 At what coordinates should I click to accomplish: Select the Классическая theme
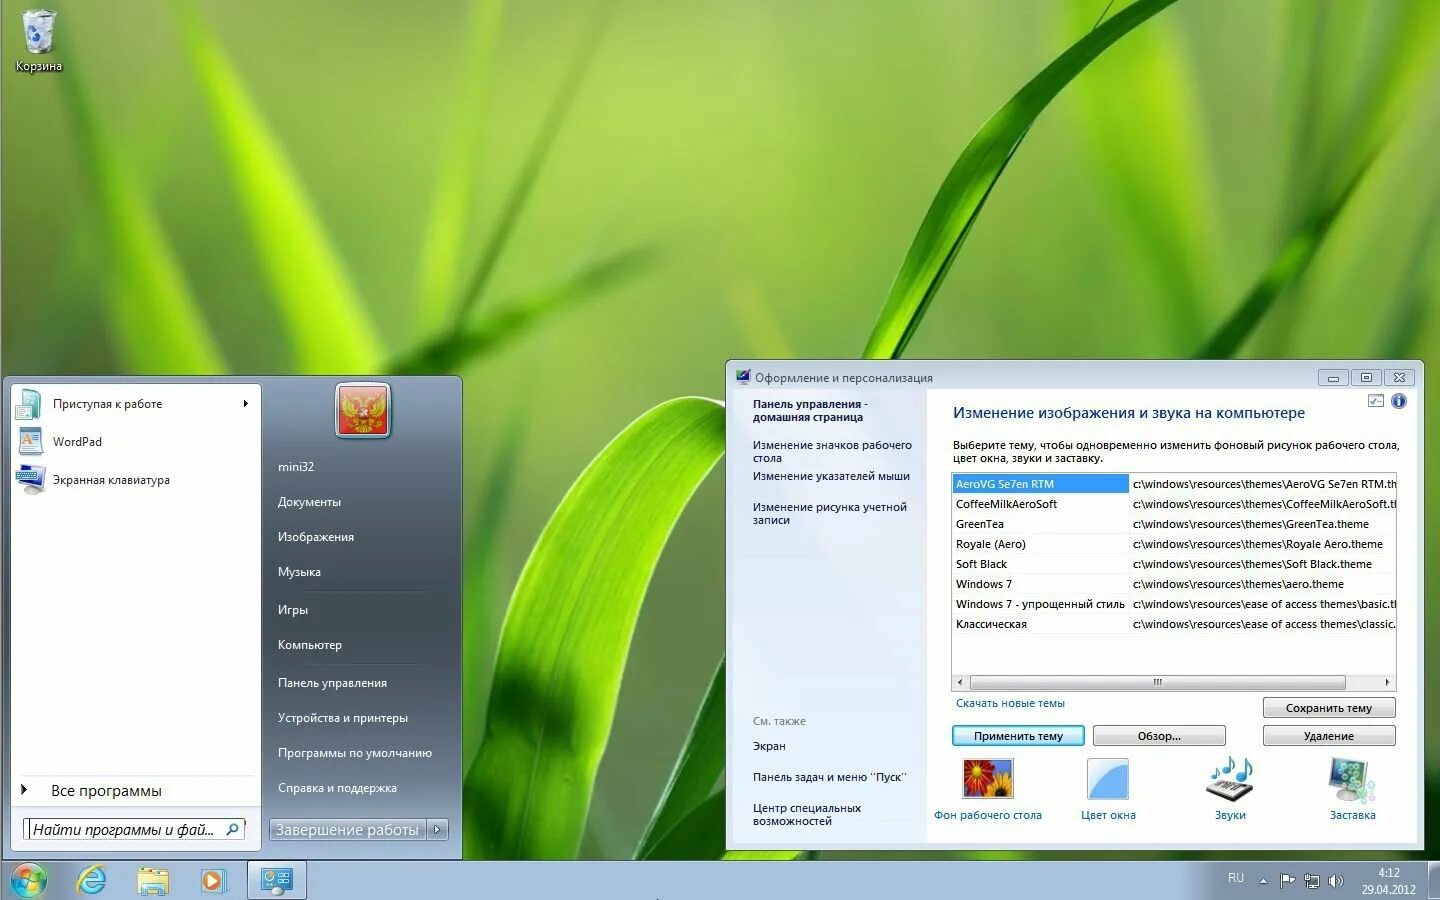tap(1174, 624)
